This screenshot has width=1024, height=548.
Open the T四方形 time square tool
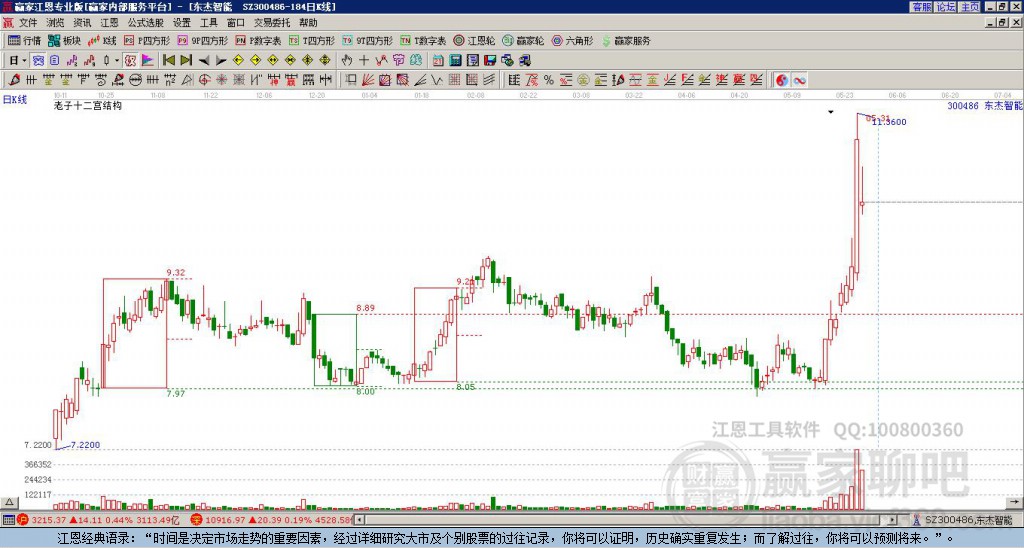pyautogui.click(x=312, y=40)
